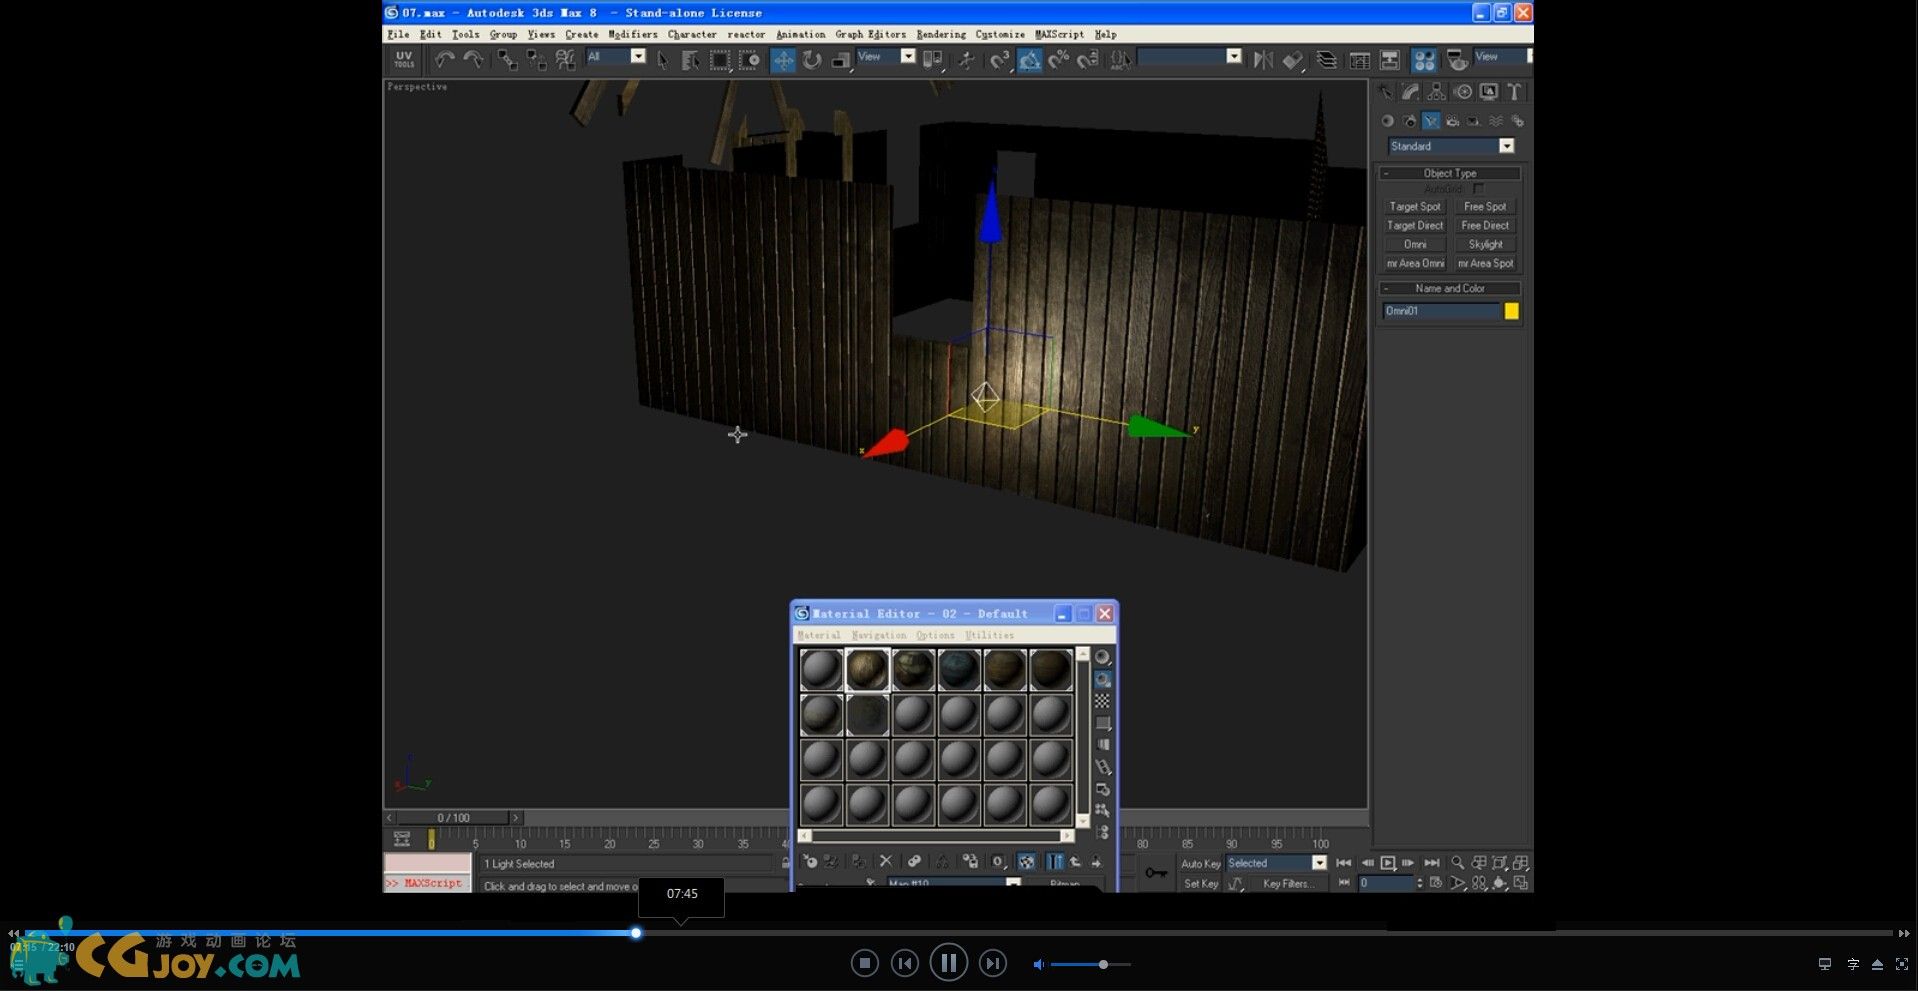Select the blue-tinted material sample slot
Viewport: 1918px width, 991px height.
[959, 669]
